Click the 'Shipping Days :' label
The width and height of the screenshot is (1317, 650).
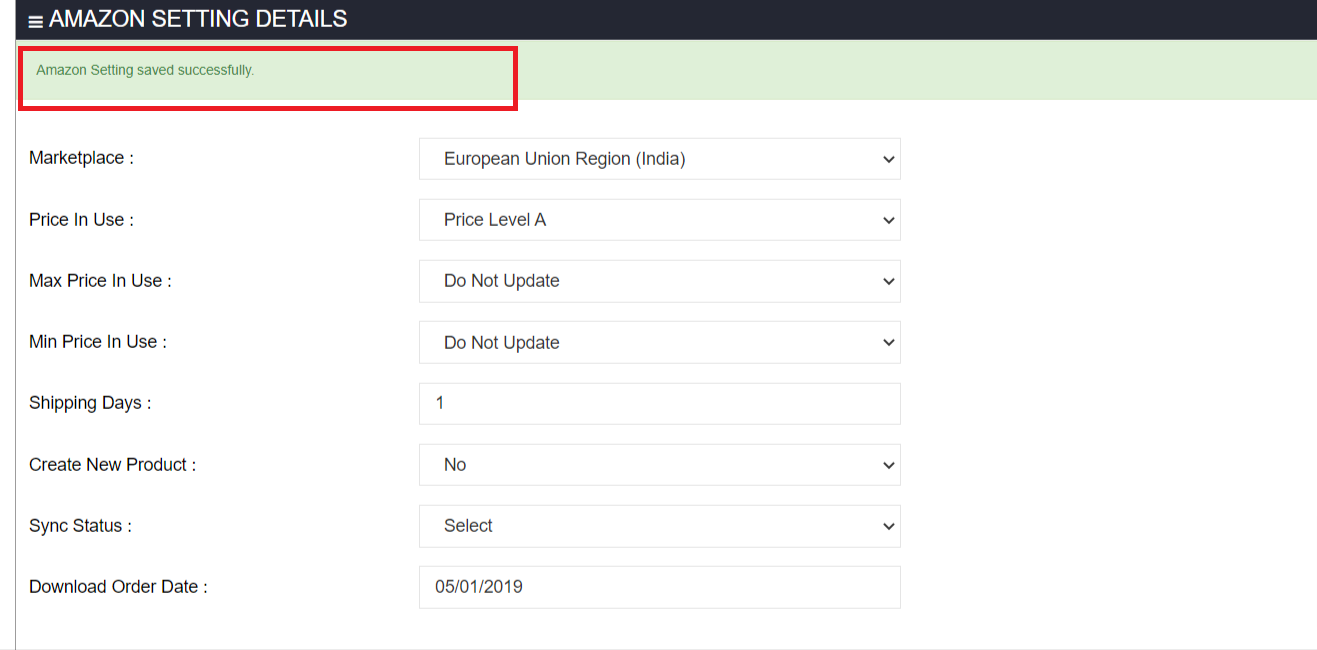[x=90, y=403]
